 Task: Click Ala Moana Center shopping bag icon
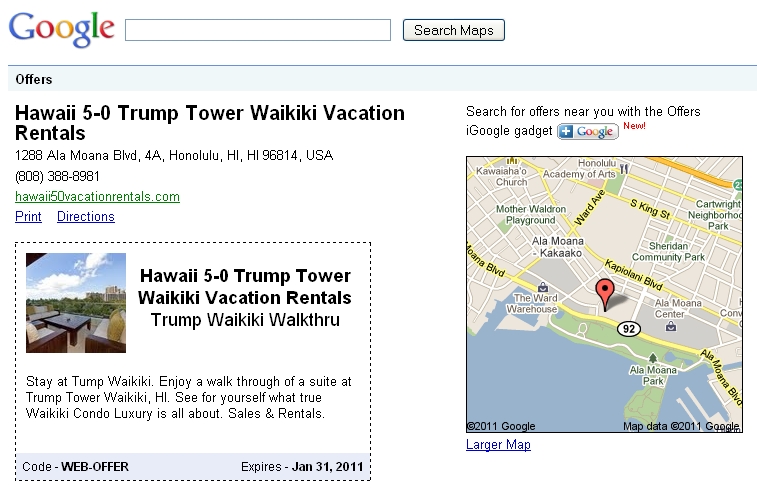(x=671, y=327)
